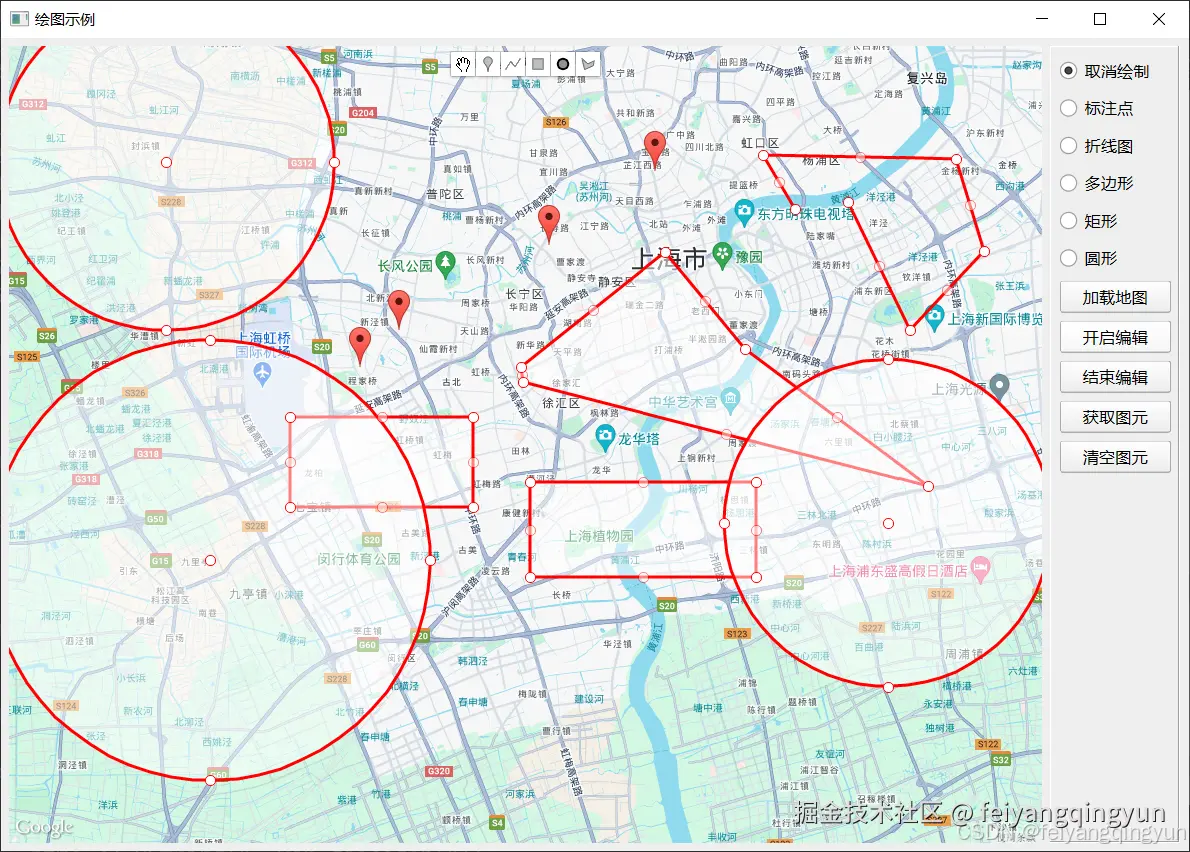Select the 标注点 radio button
1190x852 pixels.
1069,108
